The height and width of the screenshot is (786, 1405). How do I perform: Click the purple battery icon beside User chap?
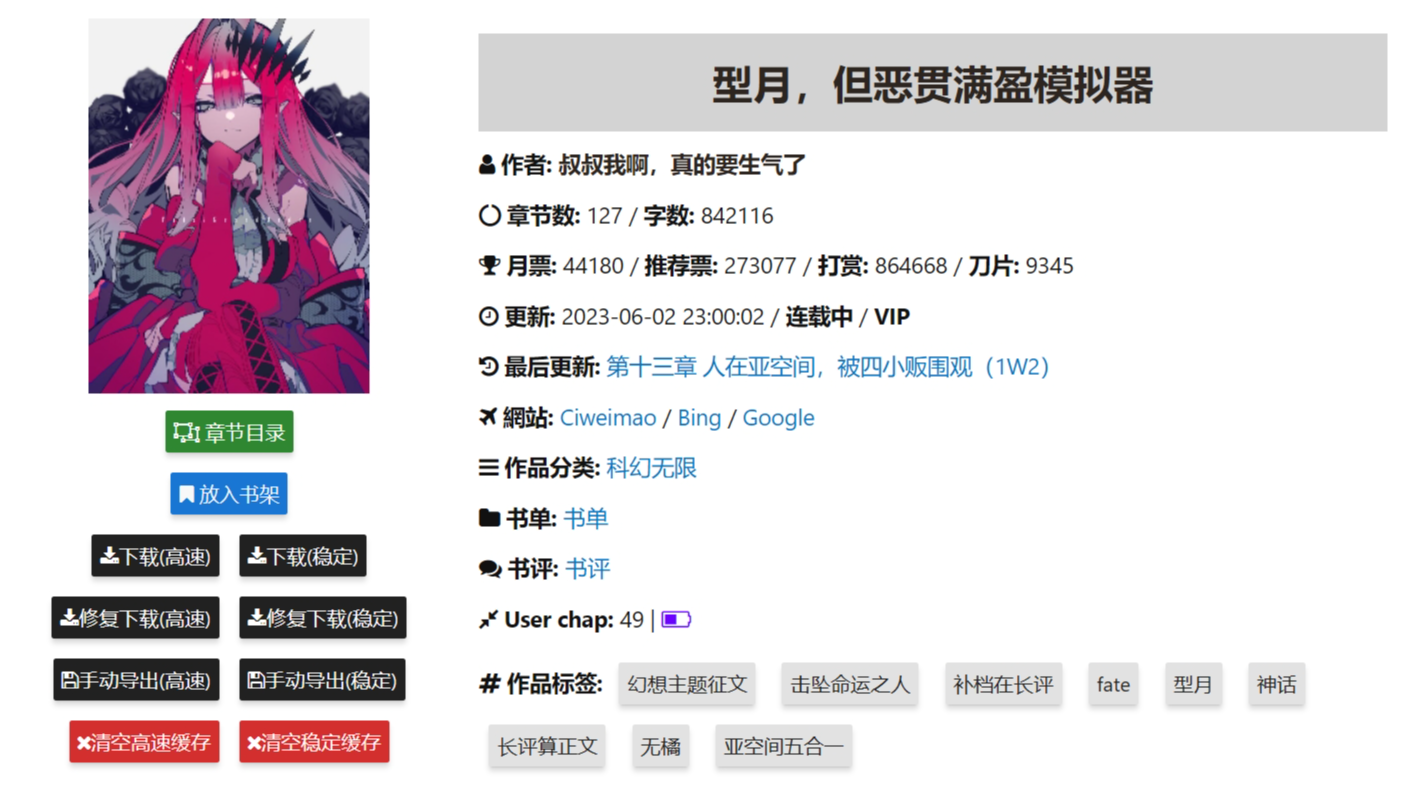[676, 620]
